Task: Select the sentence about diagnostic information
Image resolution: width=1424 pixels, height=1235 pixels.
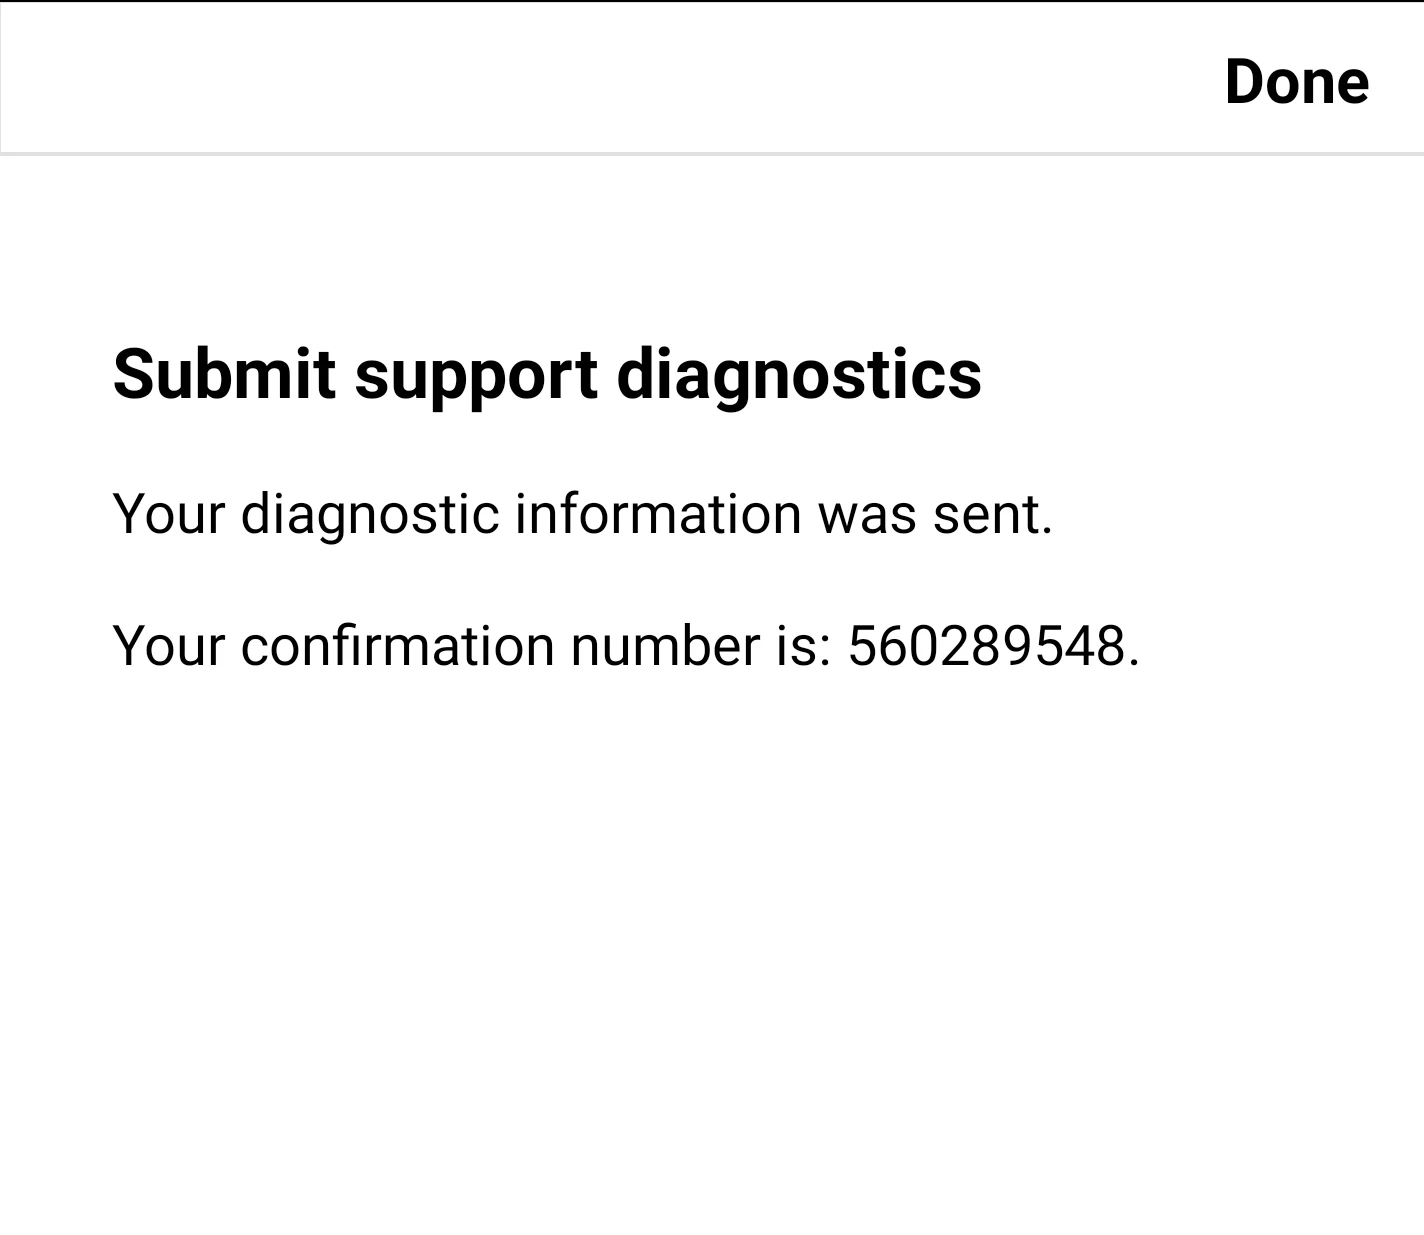Action: (583, 514)
